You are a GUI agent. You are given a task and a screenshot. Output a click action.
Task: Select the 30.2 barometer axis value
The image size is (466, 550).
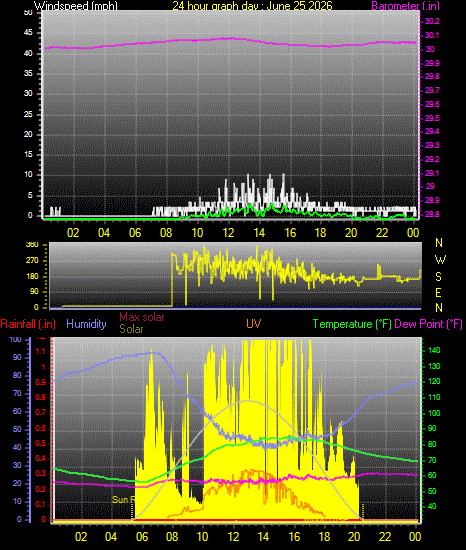tap(432, 21)
